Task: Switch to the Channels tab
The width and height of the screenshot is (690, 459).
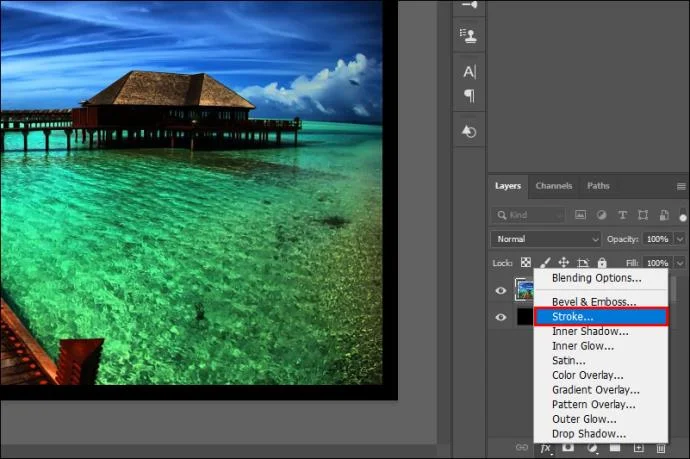Action: pyautogui.click(x=553, y=186)
